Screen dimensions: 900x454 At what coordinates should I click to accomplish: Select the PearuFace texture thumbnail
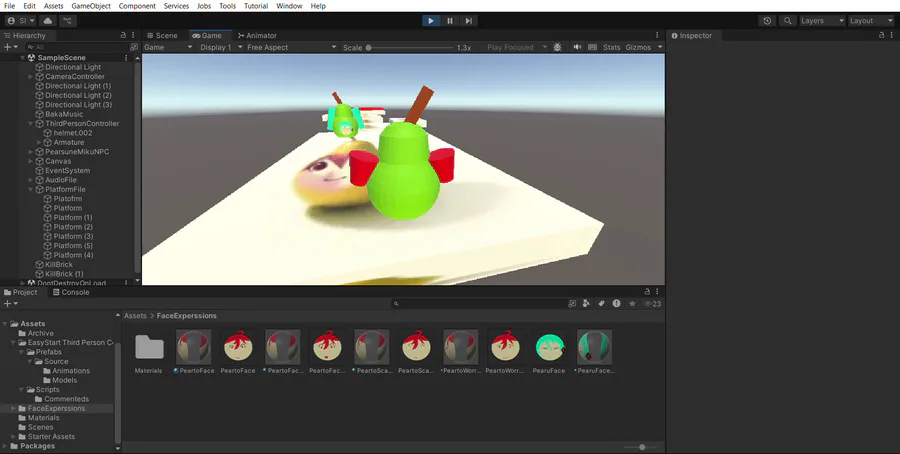point(549,347)
